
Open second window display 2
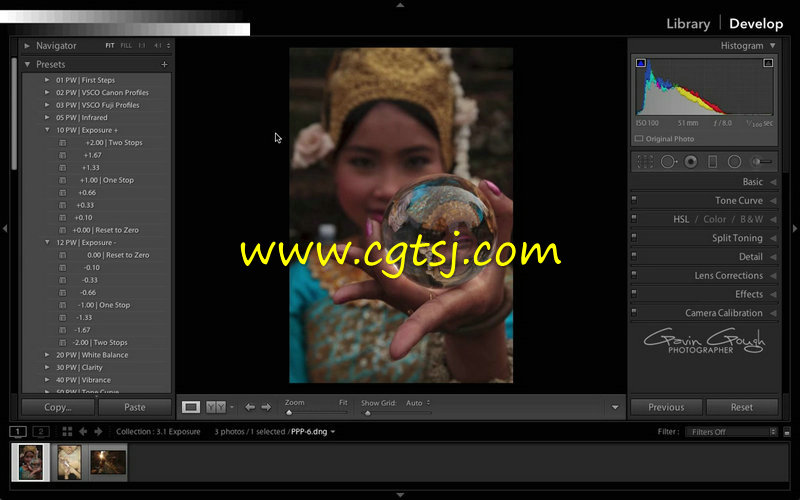[x=41, y=432]
